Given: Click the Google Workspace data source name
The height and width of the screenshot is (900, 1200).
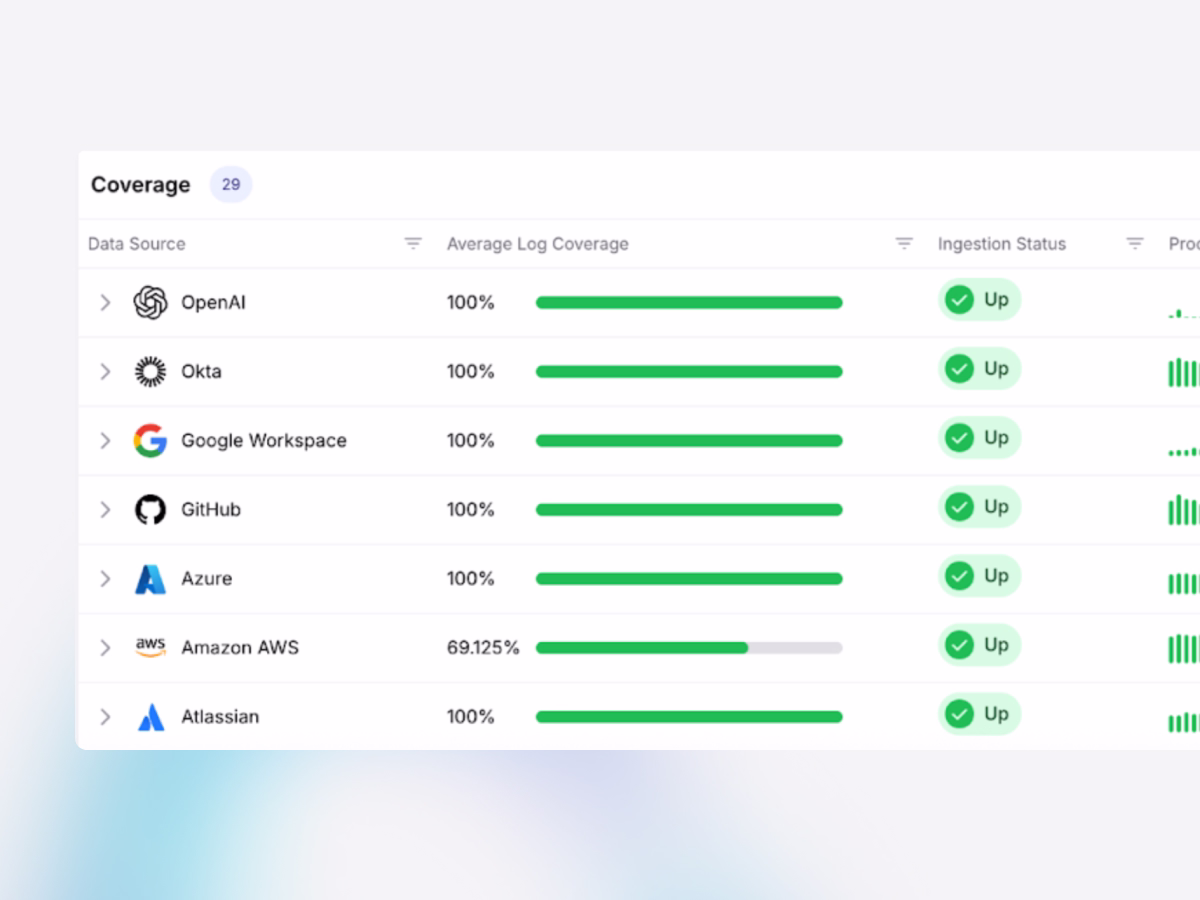Looking at the screenshot, I should point(264,440).
